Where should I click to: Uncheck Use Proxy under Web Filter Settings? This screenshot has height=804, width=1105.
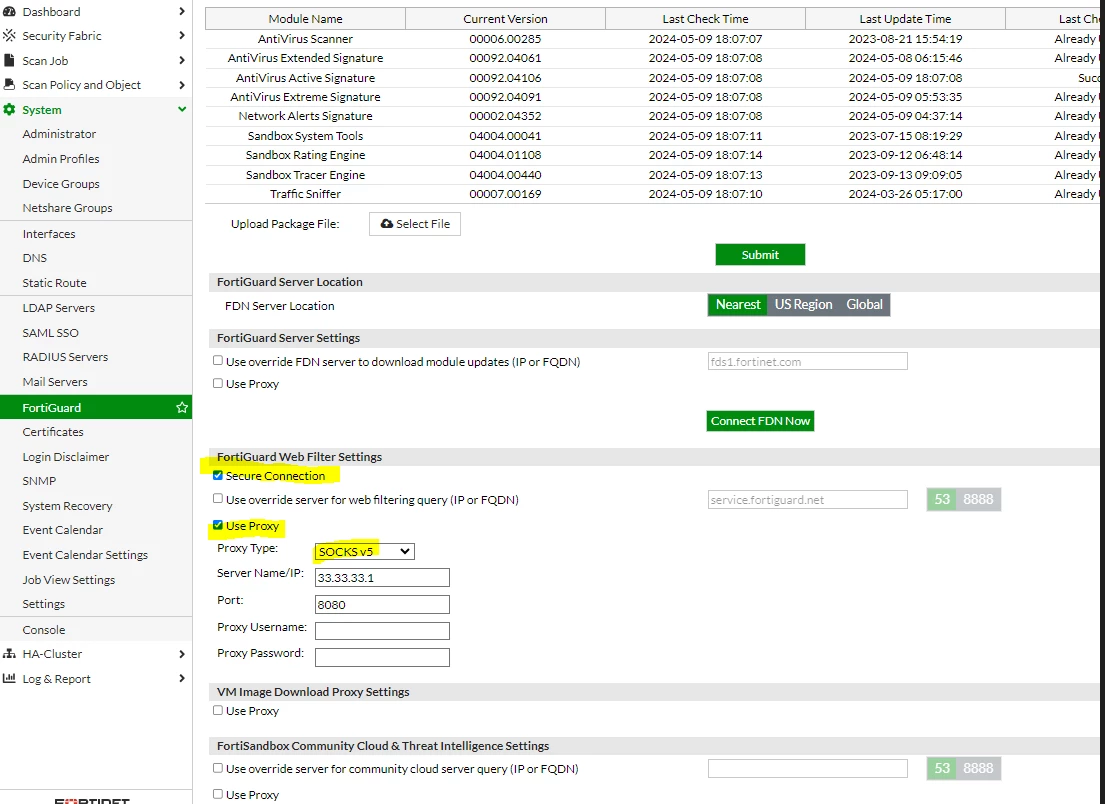(218, 525)
